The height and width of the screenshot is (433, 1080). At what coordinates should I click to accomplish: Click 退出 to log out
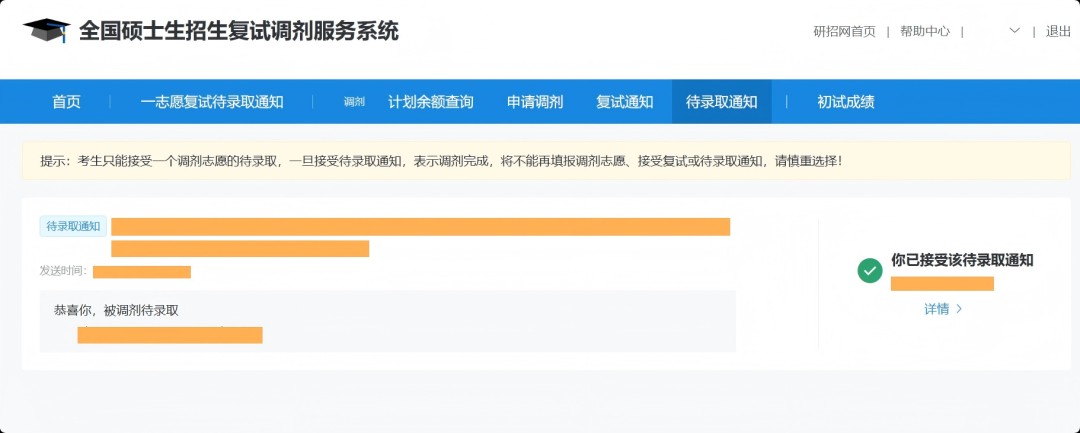click(1058, 31)
